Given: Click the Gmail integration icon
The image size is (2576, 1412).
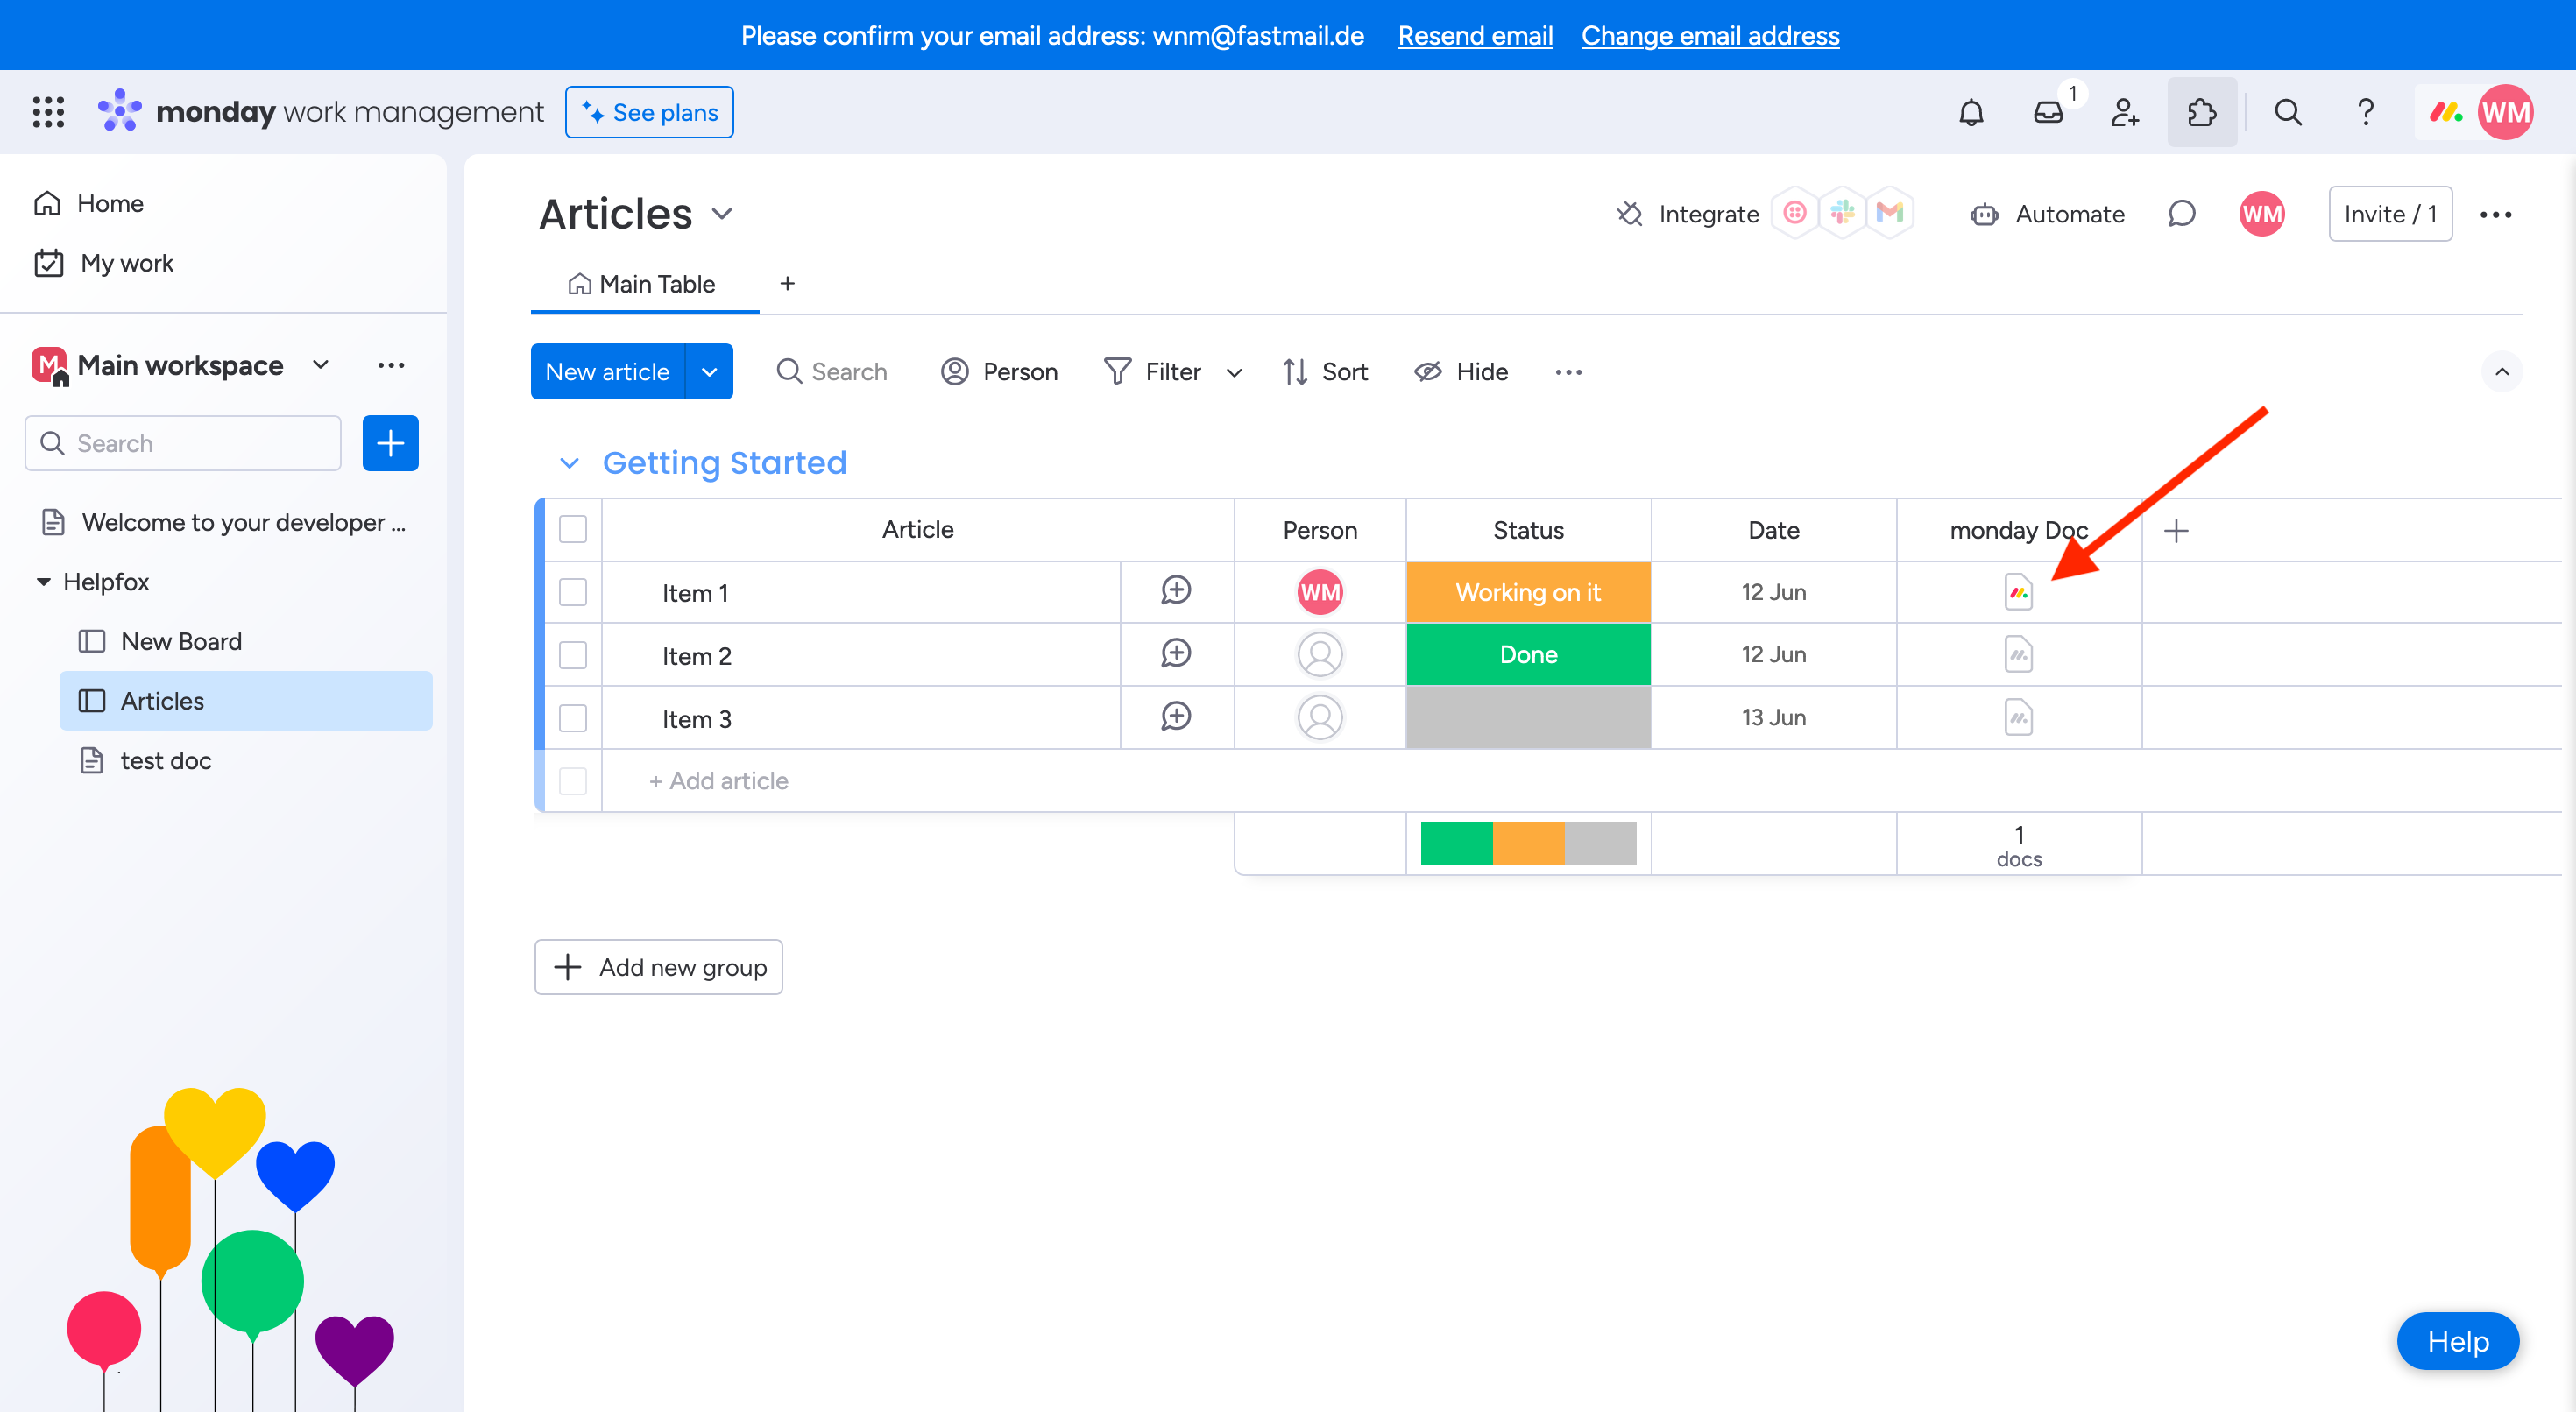Looking at the screenshot, I should [1889, 213].
